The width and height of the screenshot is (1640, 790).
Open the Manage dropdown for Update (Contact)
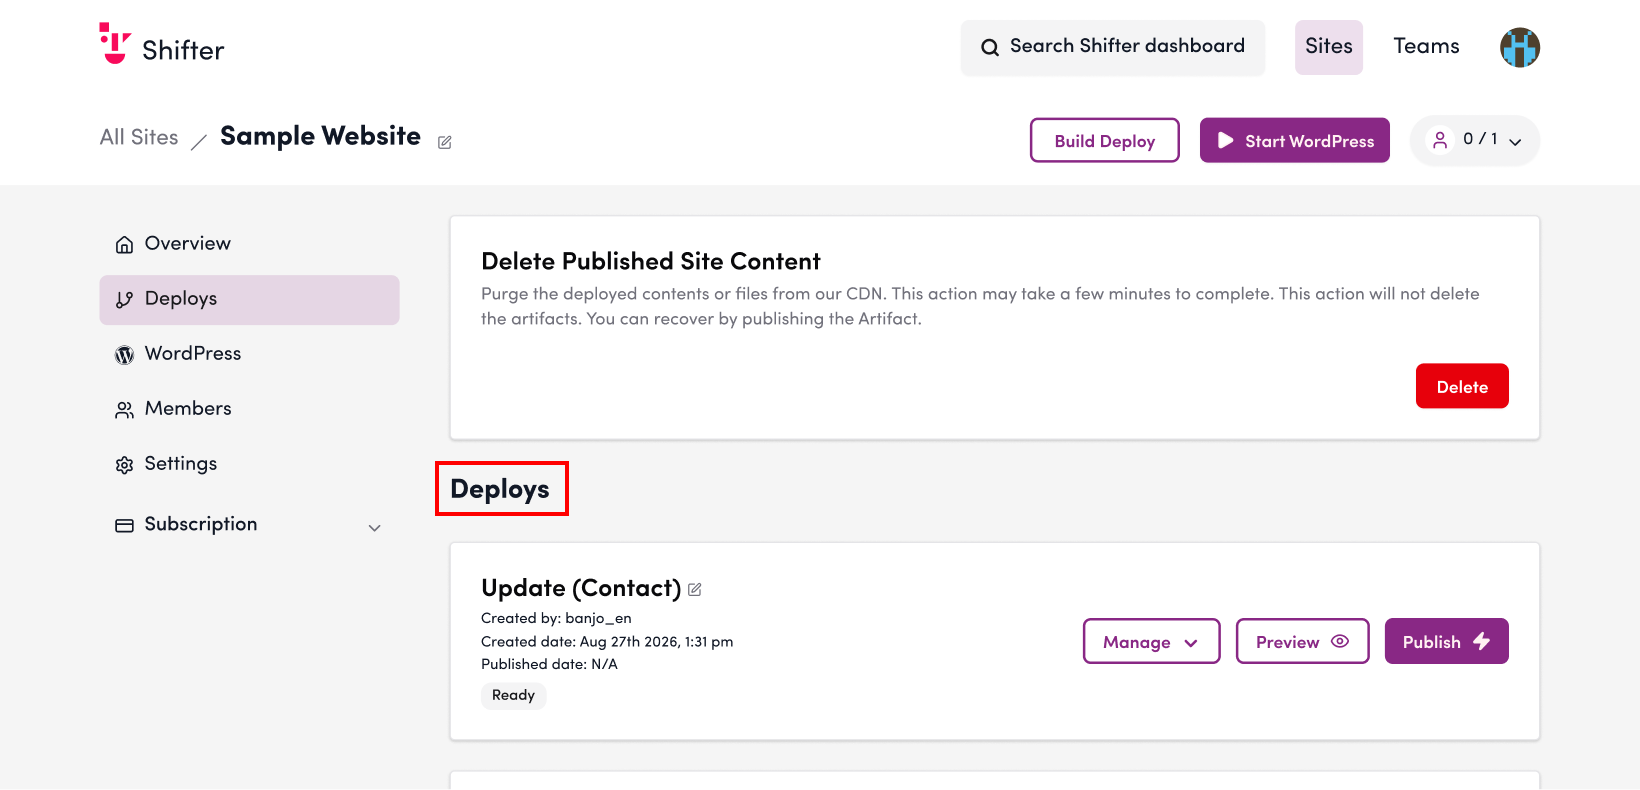tap(1151, 641)
